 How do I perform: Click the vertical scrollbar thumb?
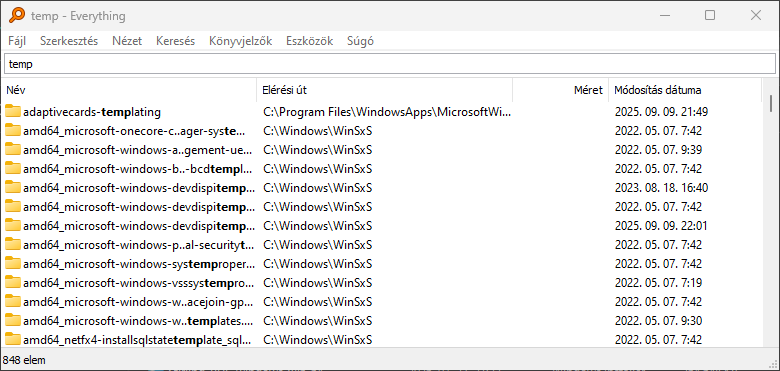tap(771, 103)
